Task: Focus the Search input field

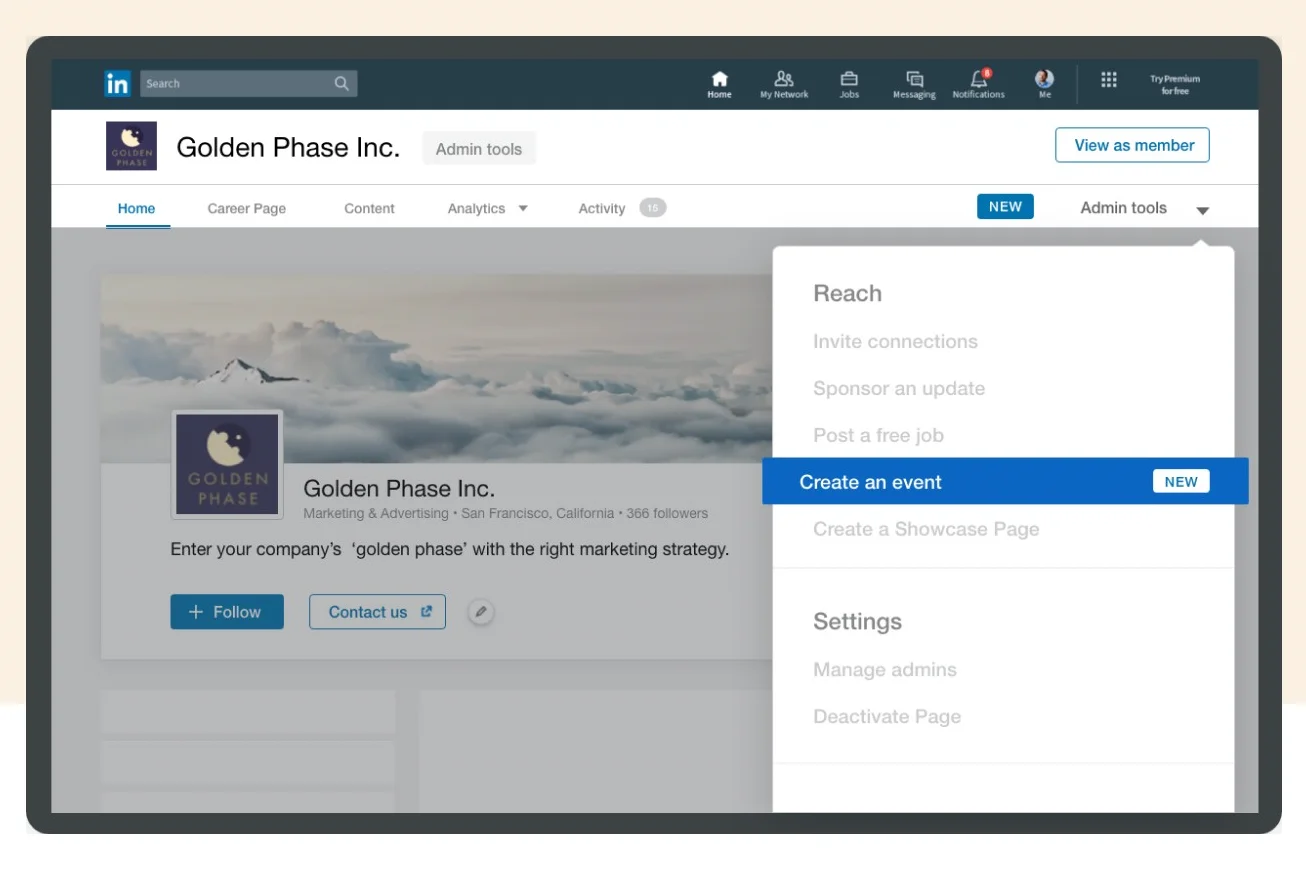Action: (248, 84)
